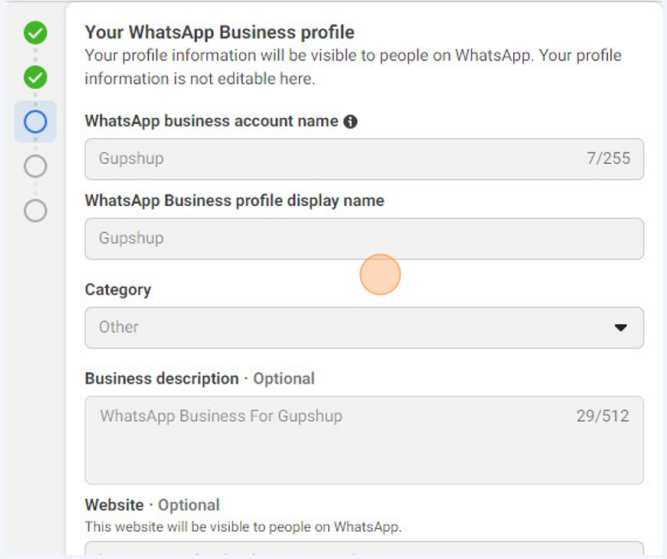Click the WhatsApp business account name field
This screenshot has height=559, width=667.
pyautogui.click(x=364, y=159)
